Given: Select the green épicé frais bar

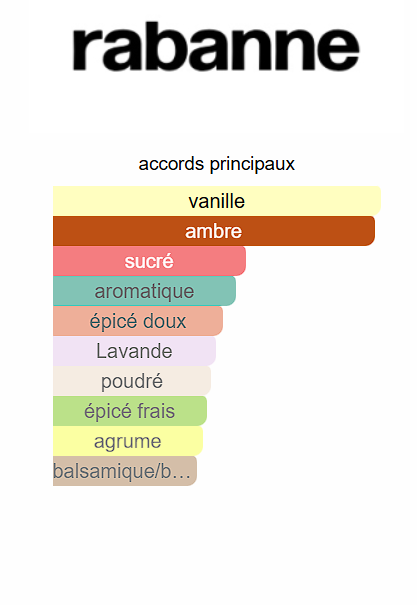Looking at the screenshot, I should [x=130, y=411].
